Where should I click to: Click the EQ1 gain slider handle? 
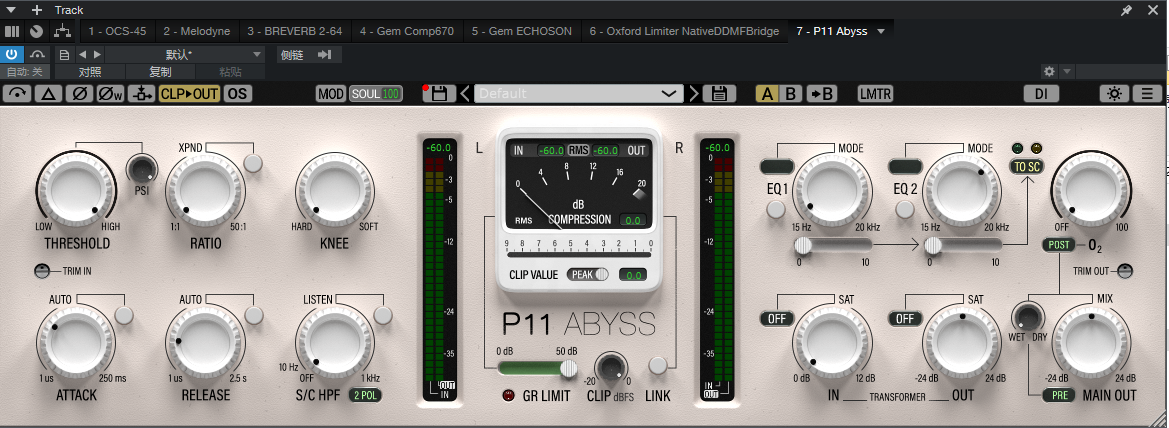803,245
